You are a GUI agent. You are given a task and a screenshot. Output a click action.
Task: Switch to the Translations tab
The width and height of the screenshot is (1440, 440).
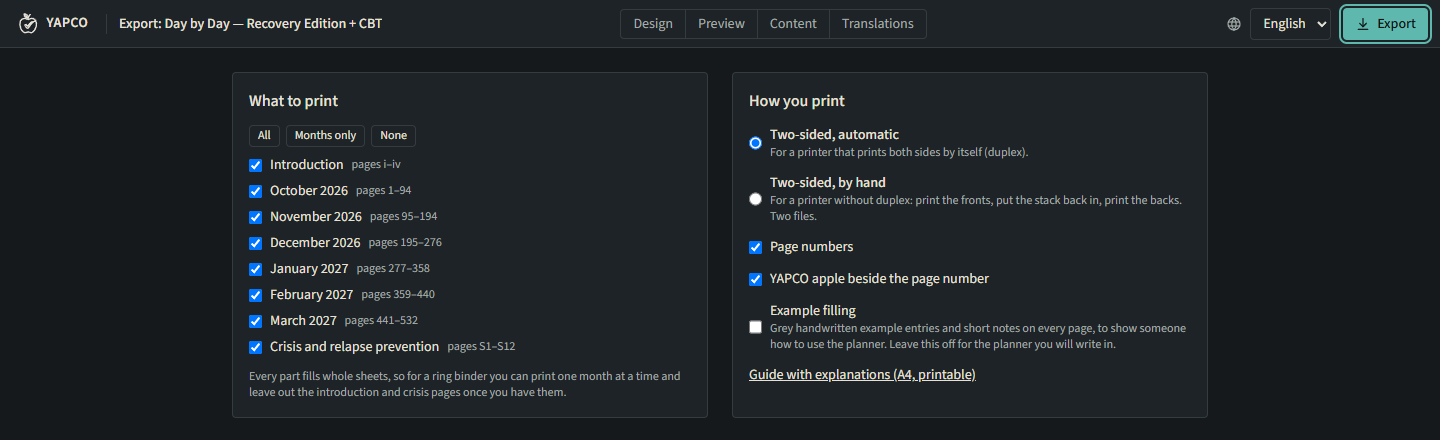click(878, 24)
